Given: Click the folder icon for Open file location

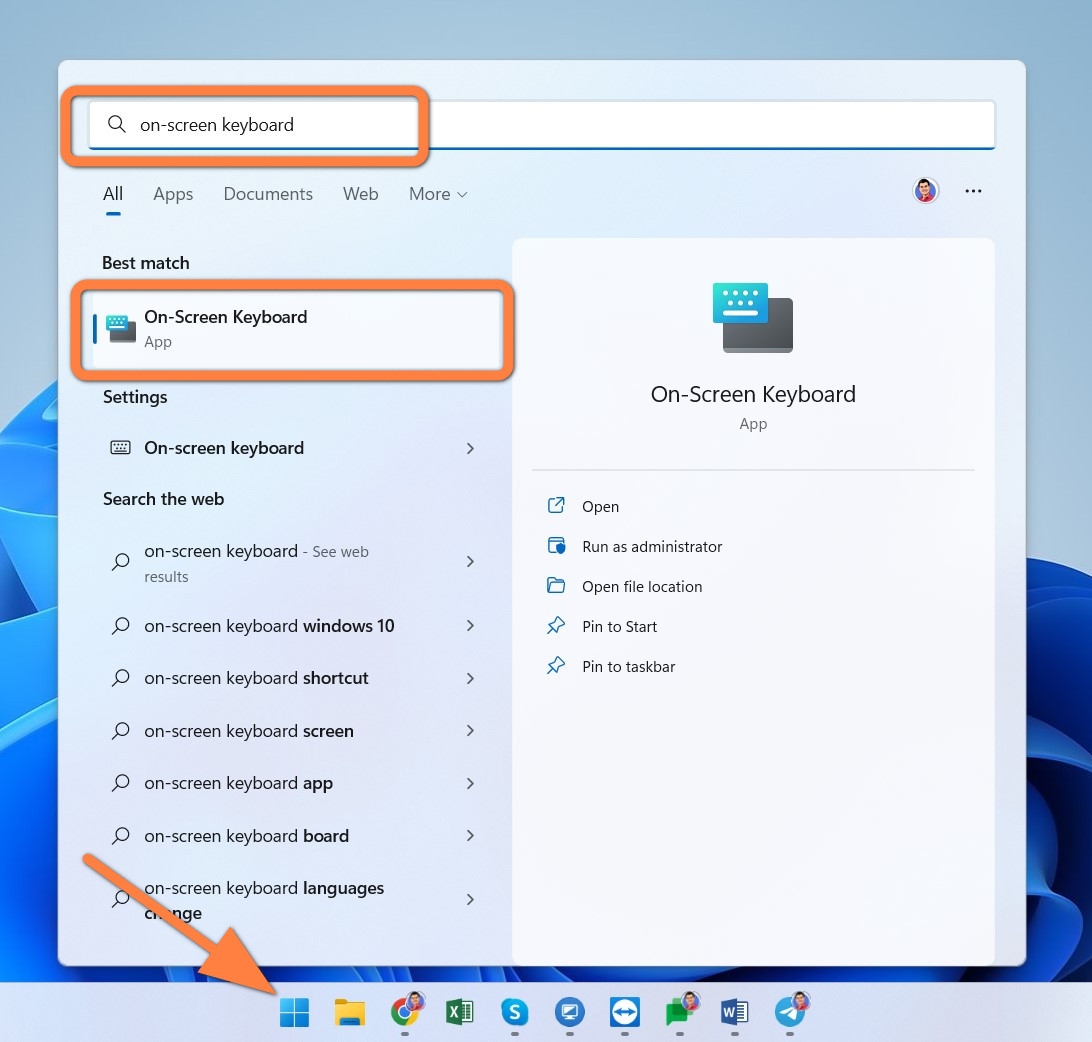Looking at the screenshot, I should pyautogui.click(x=556, y=585).
